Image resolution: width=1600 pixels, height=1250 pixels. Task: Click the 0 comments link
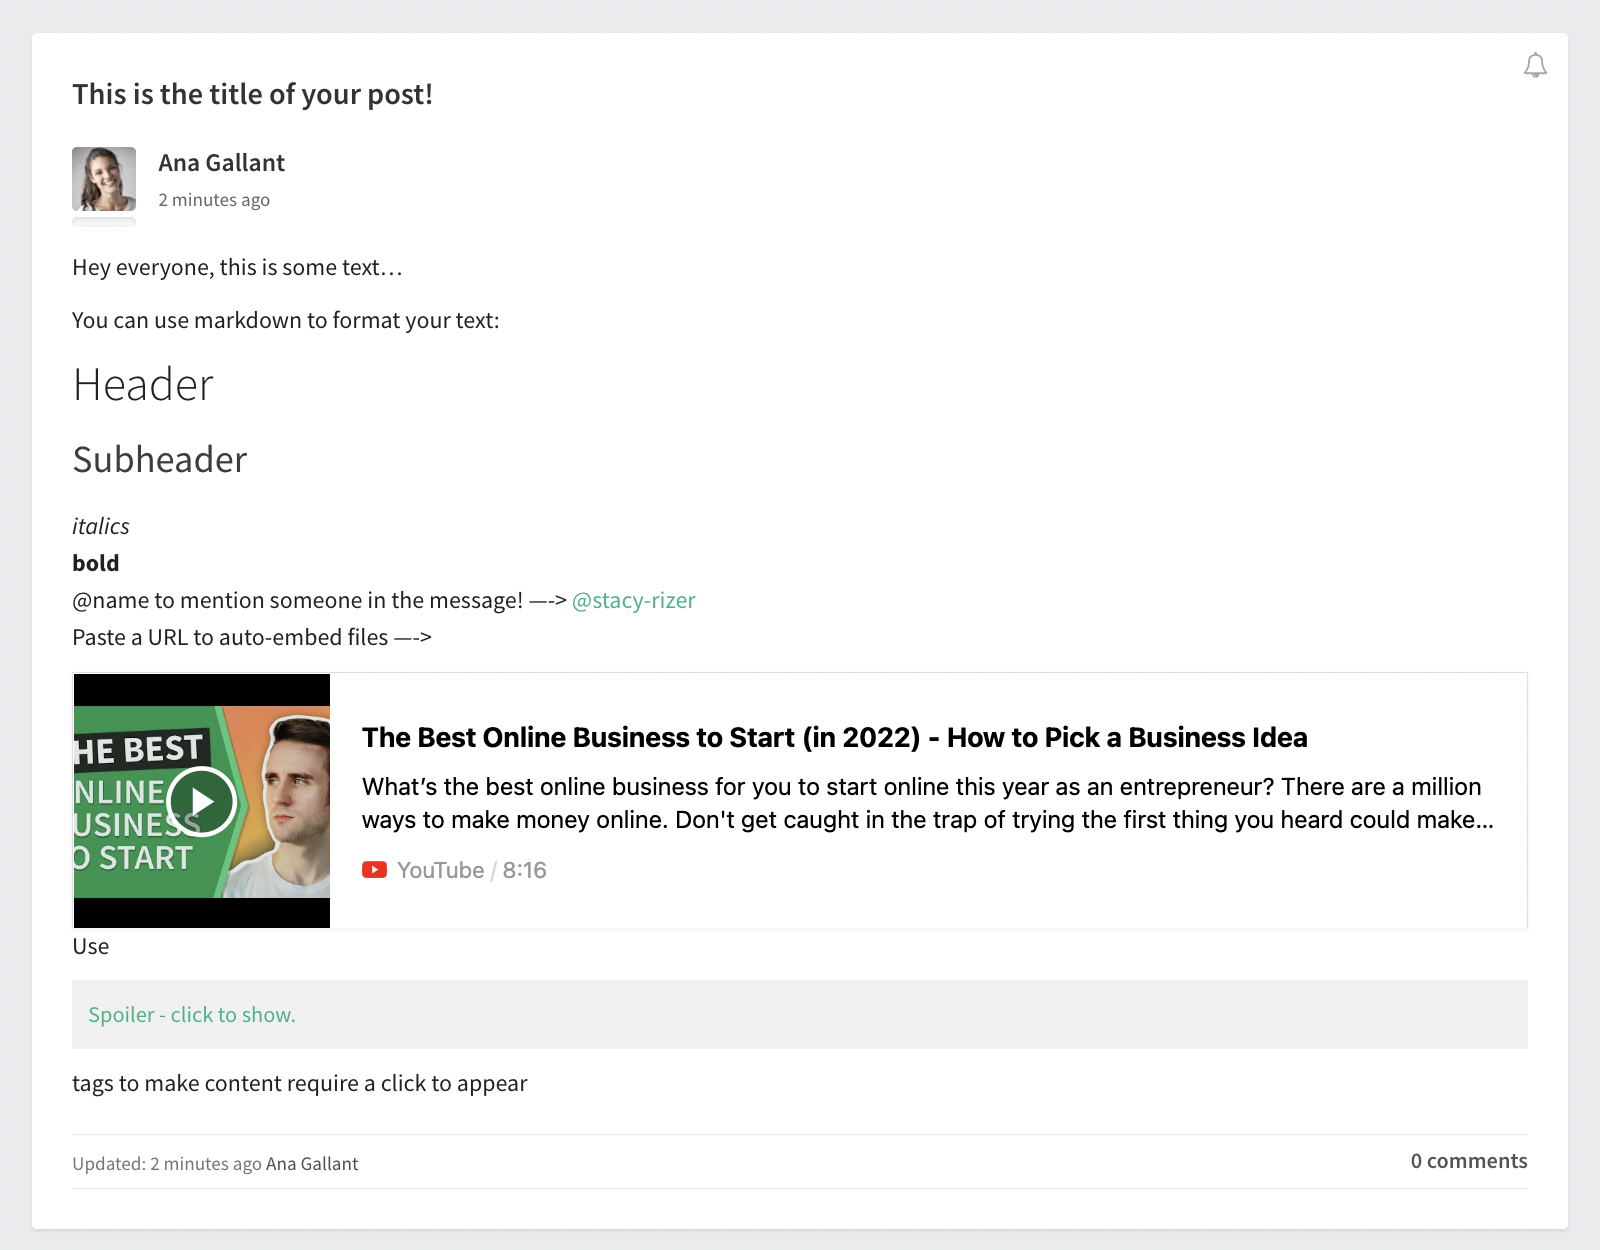tap(1468, 1161)
